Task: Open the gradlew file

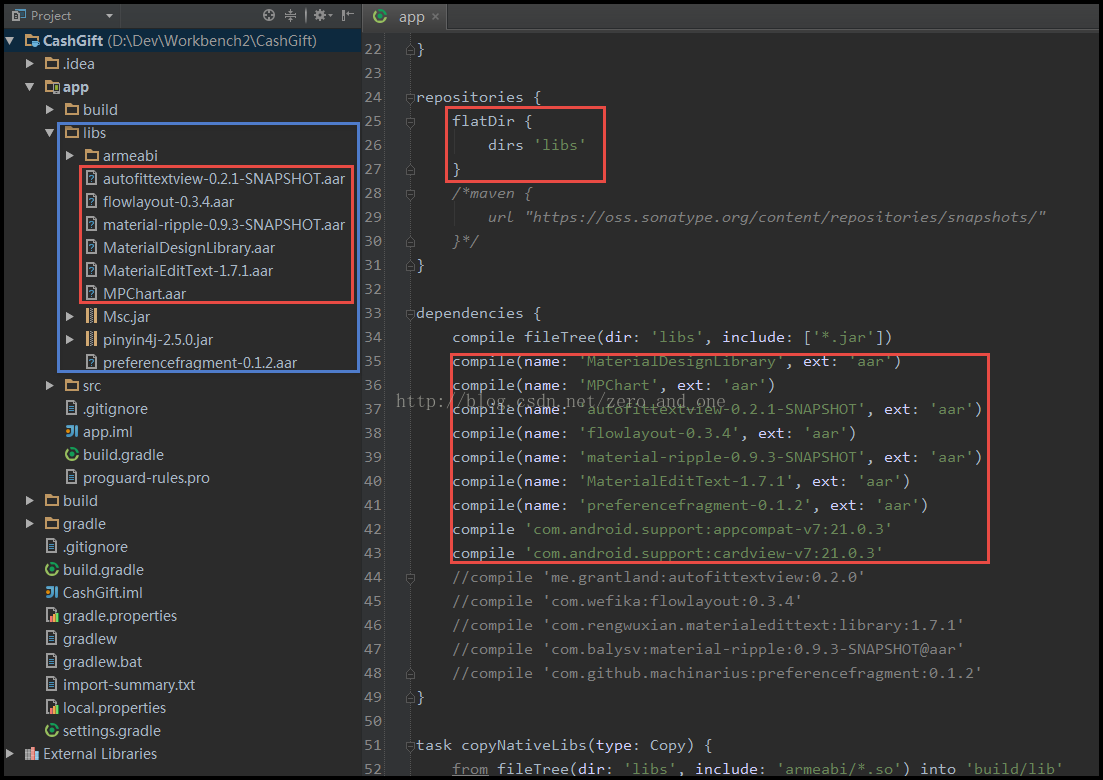Action: point(89,639)
